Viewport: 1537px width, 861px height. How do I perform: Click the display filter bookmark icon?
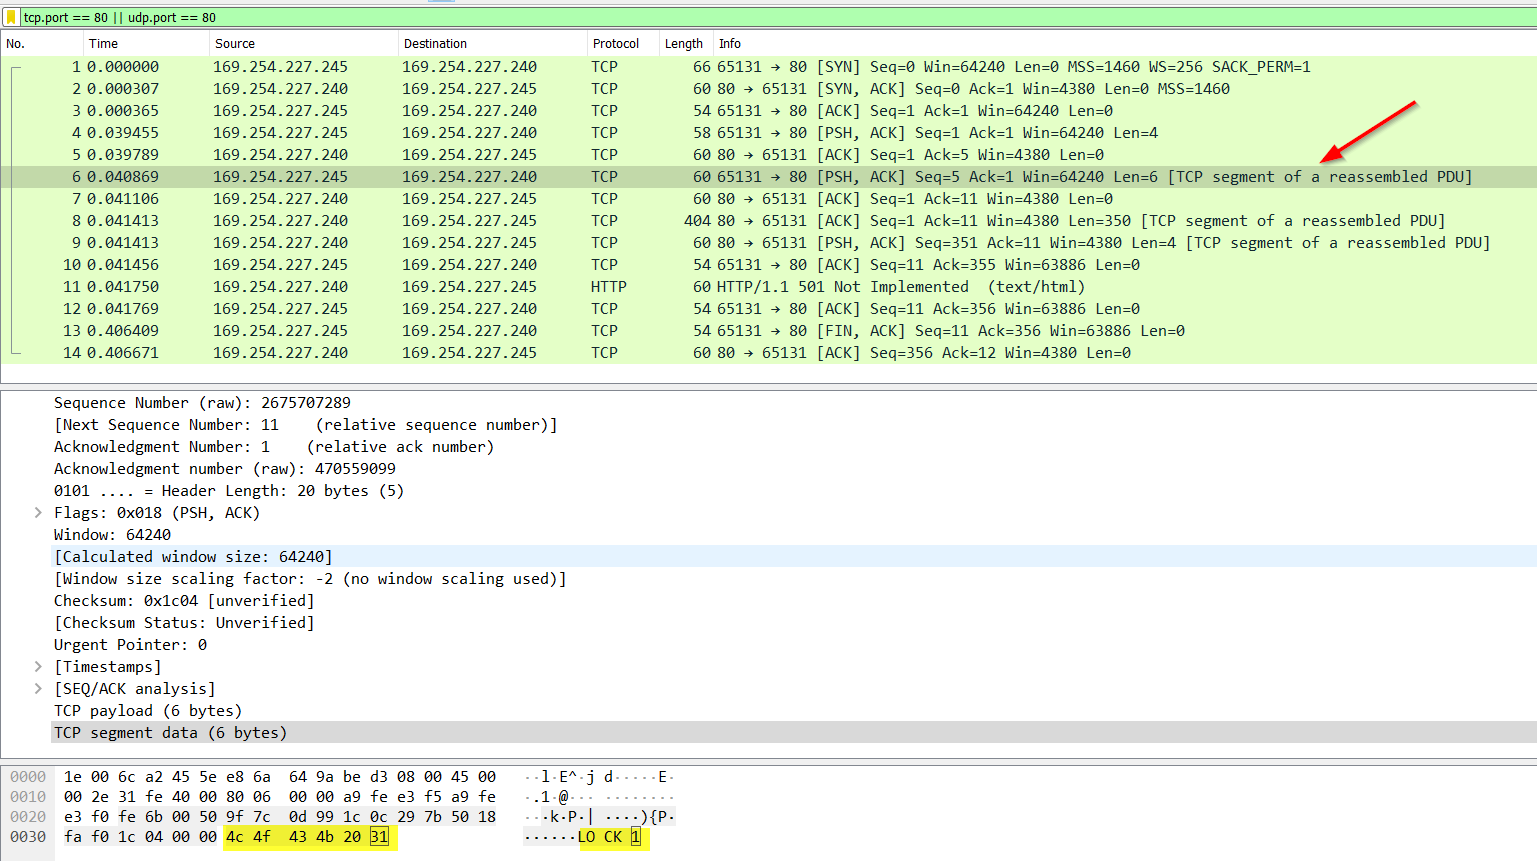11,17
